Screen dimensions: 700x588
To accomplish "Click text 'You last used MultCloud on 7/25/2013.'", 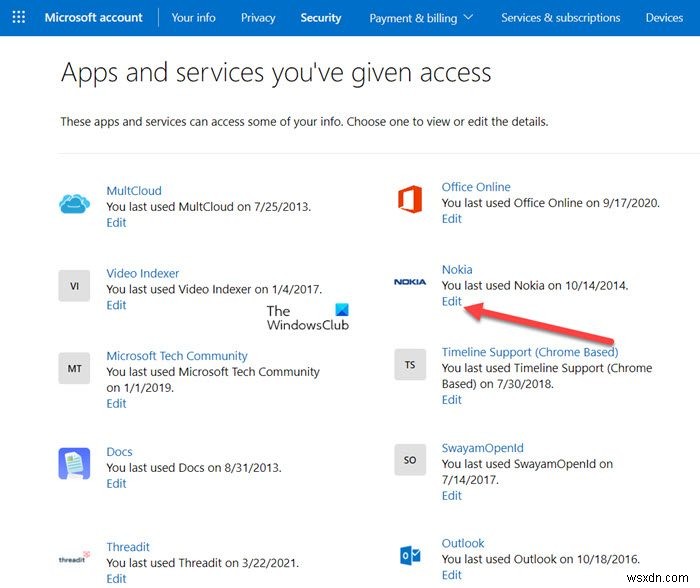I will point(208,207).
